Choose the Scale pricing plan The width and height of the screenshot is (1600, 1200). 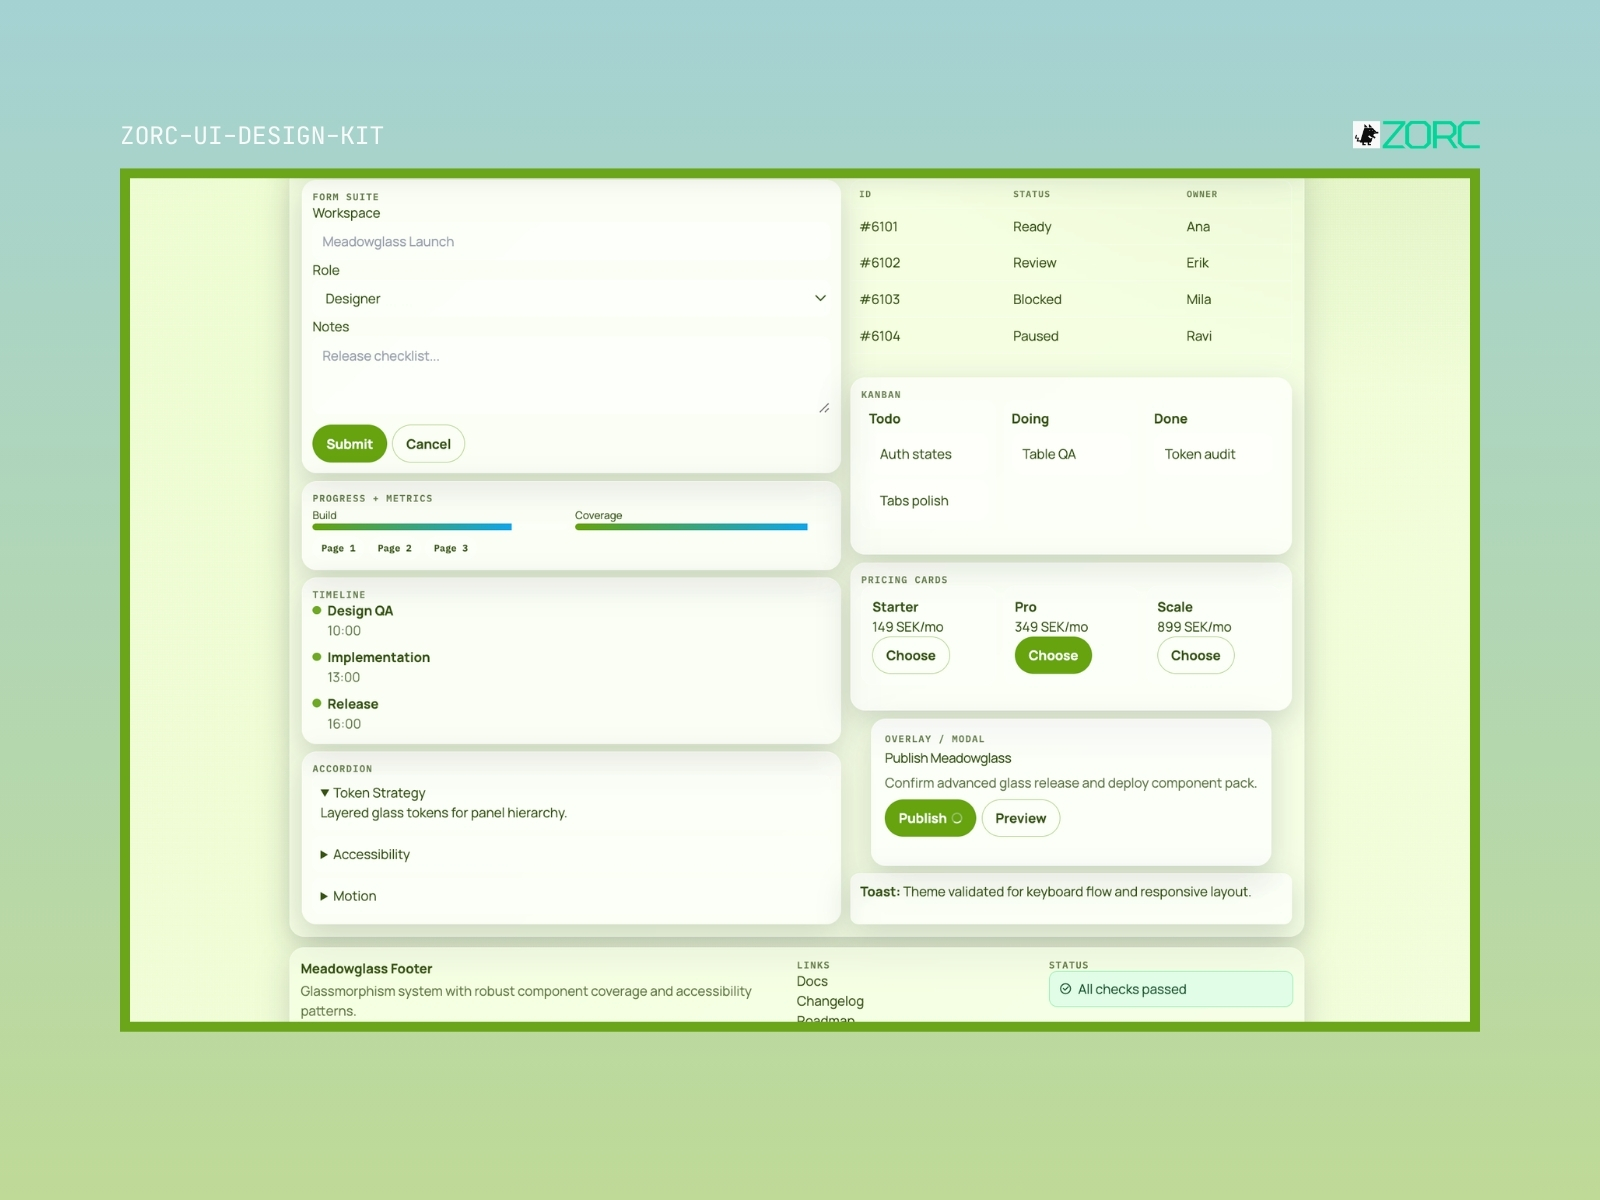pyautogui.click(x=1196, y=656)
